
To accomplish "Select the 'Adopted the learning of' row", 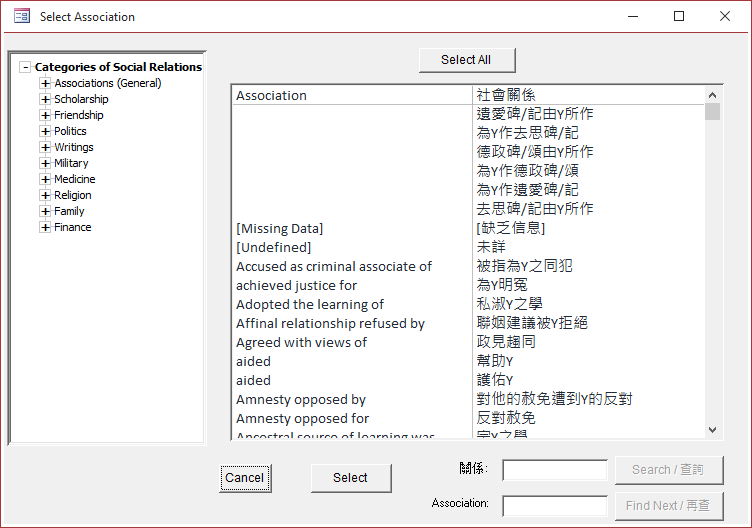I will (x=310, y=304).
